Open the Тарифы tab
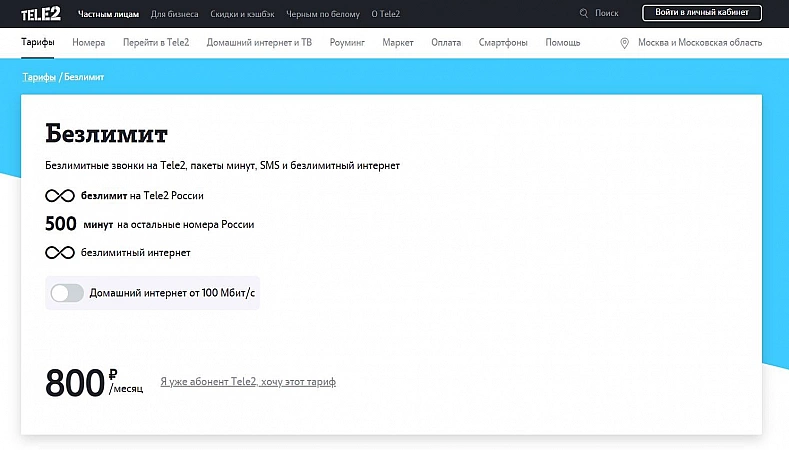Screen dimensions: 789x450 (37, 43)
